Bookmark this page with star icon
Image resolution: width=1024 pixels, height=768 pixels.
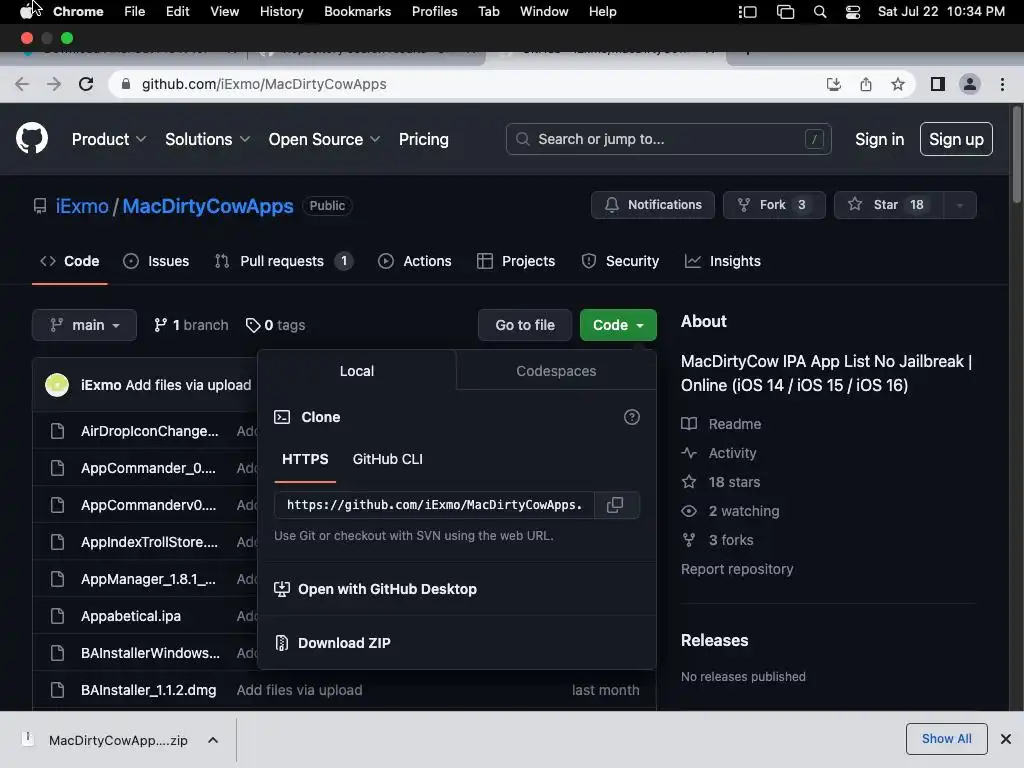coord(898,84)
